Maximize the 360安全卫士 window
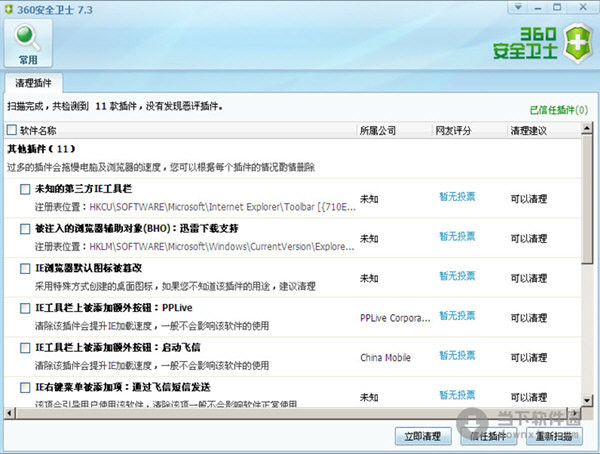 pyautogui.click(x=558, y=7)
